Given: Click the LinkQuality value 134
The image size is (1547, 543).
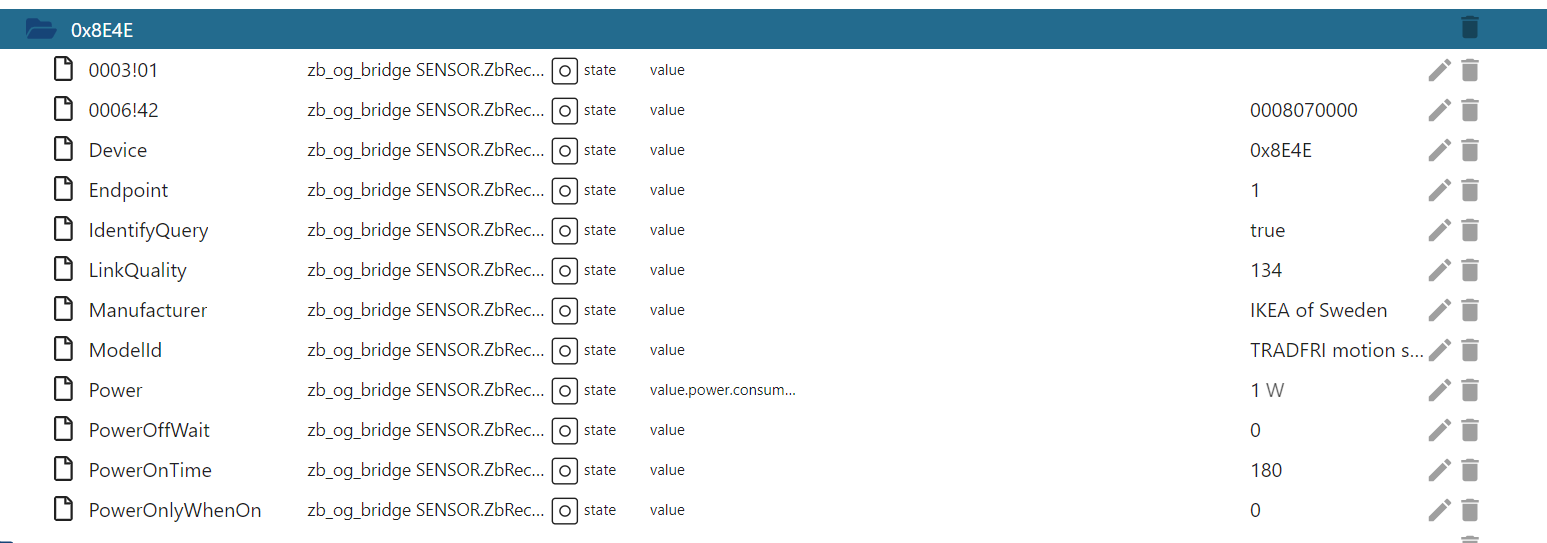Looking at the screenshot, I should (1266, 270).
